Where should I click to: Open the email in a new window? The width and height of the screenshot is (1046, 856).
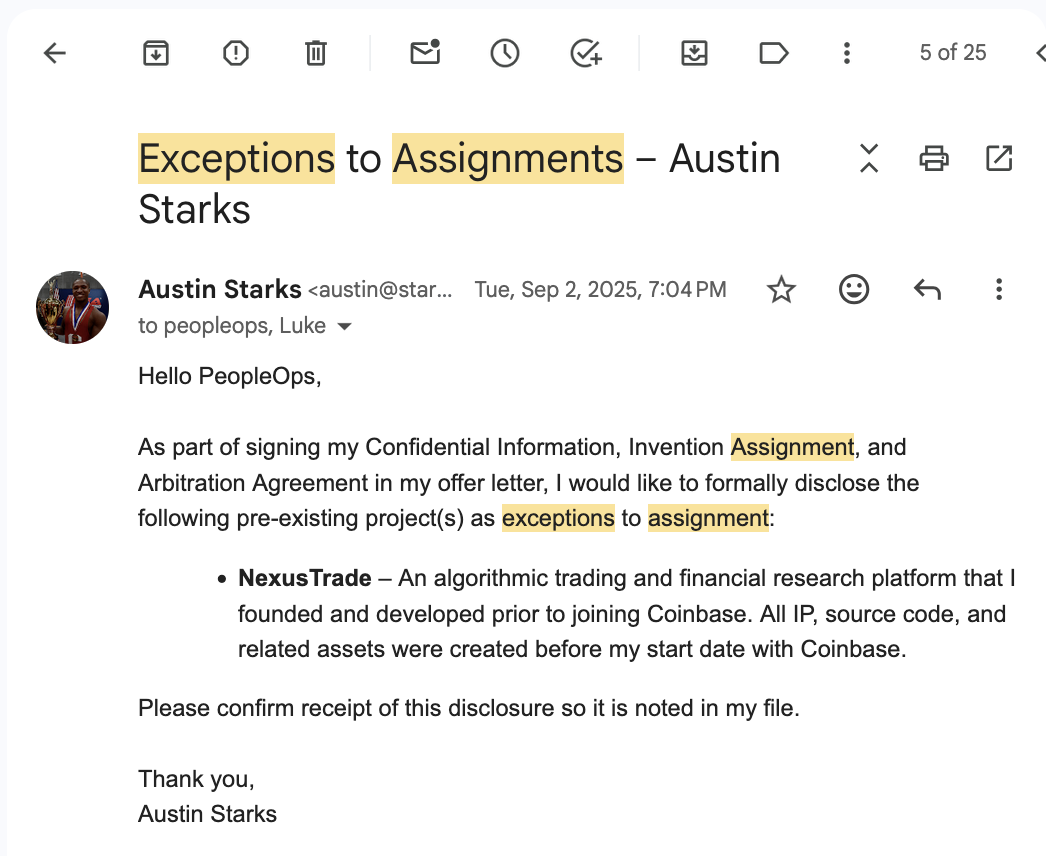coord(998,158)
